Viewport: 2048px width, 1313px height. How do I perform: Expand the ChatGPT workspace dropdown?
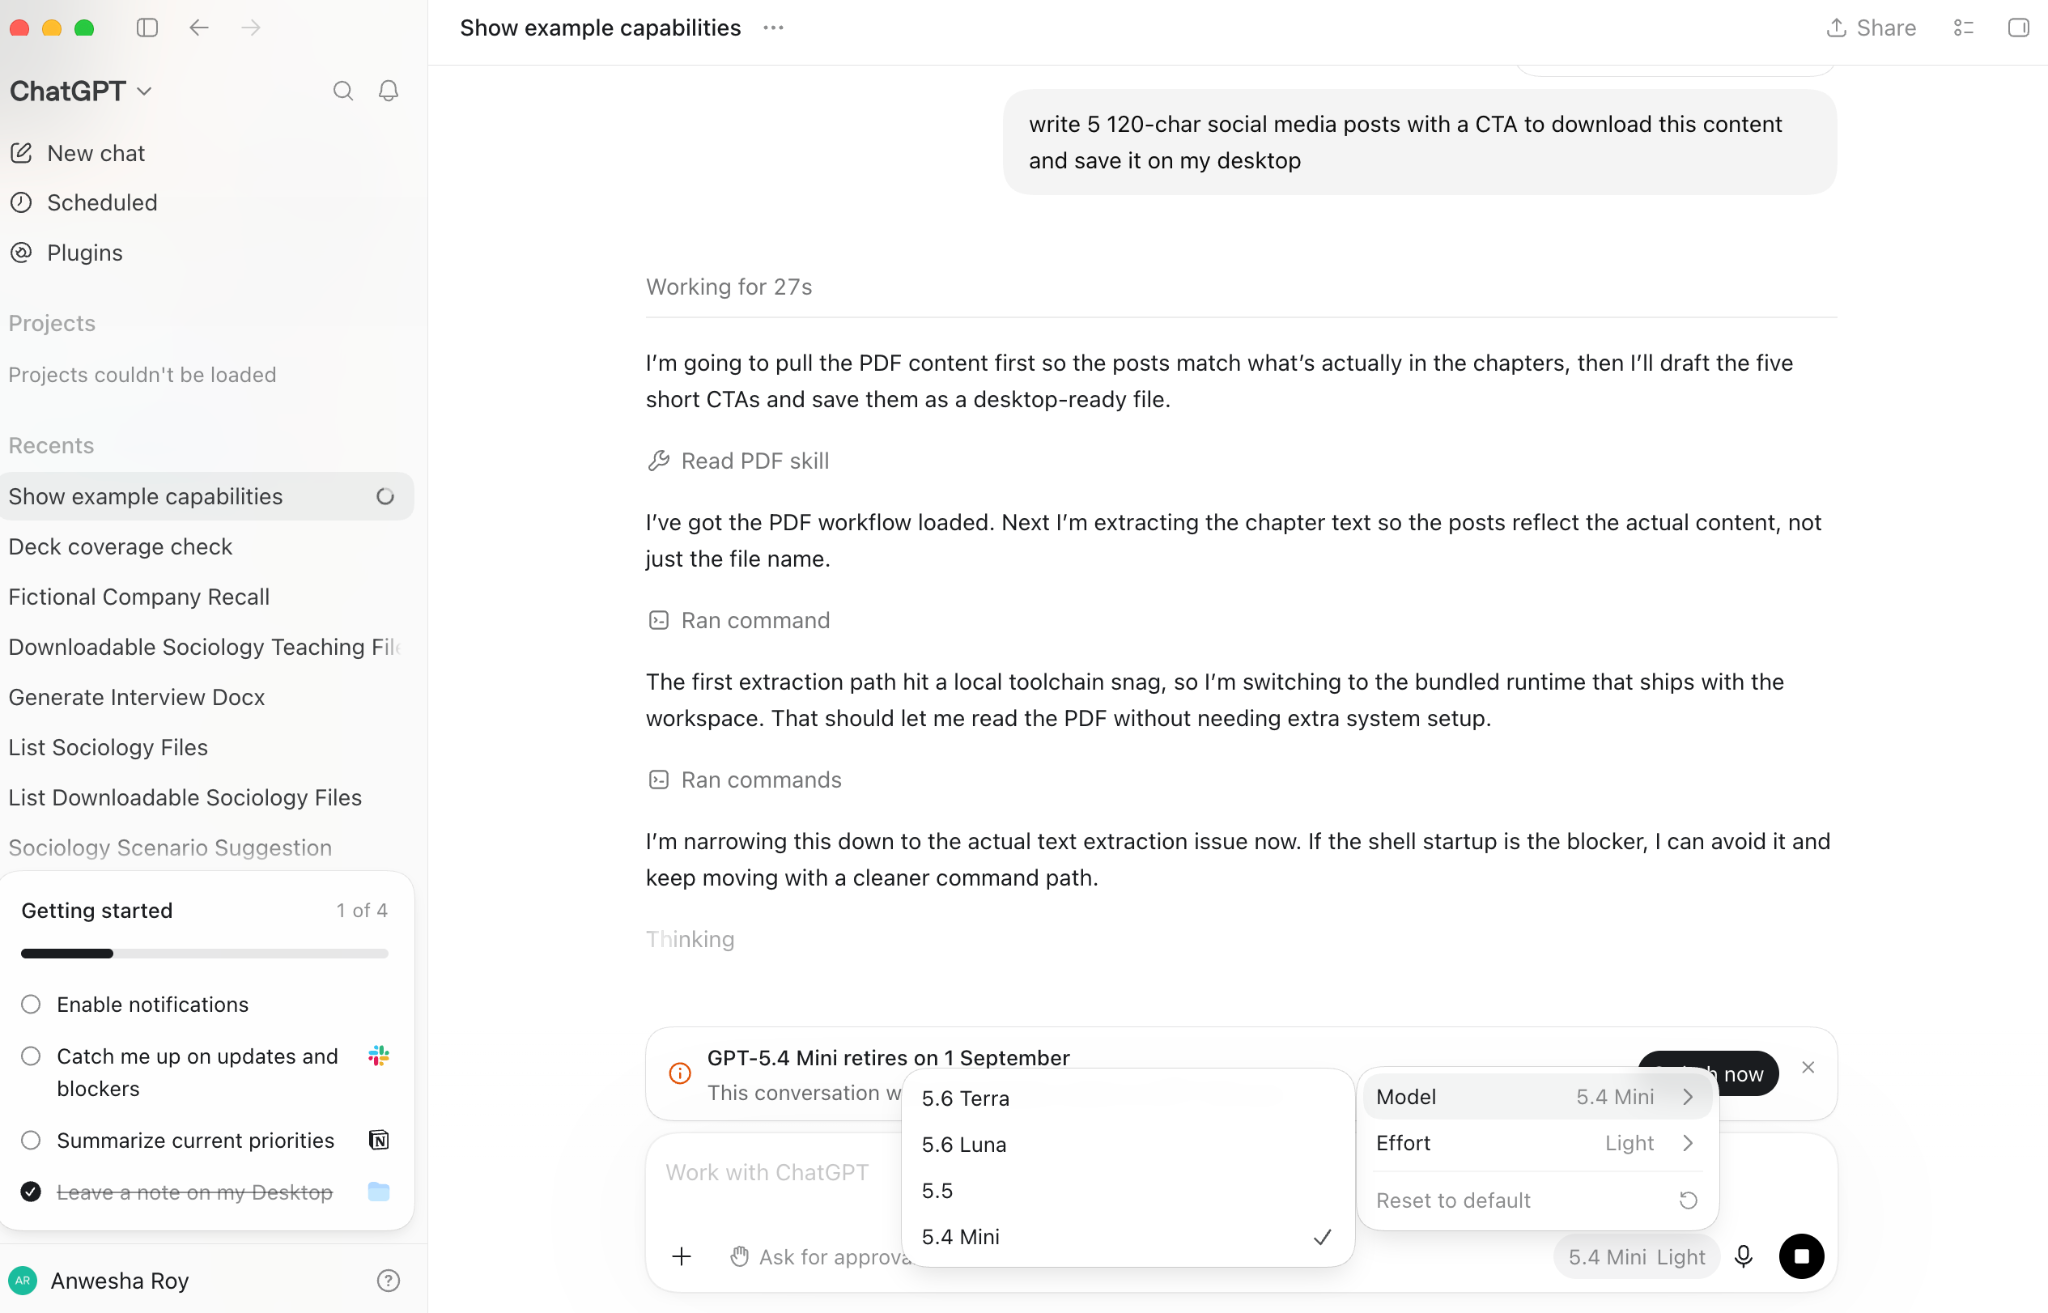pyautogui.click(x=80, y=91)
